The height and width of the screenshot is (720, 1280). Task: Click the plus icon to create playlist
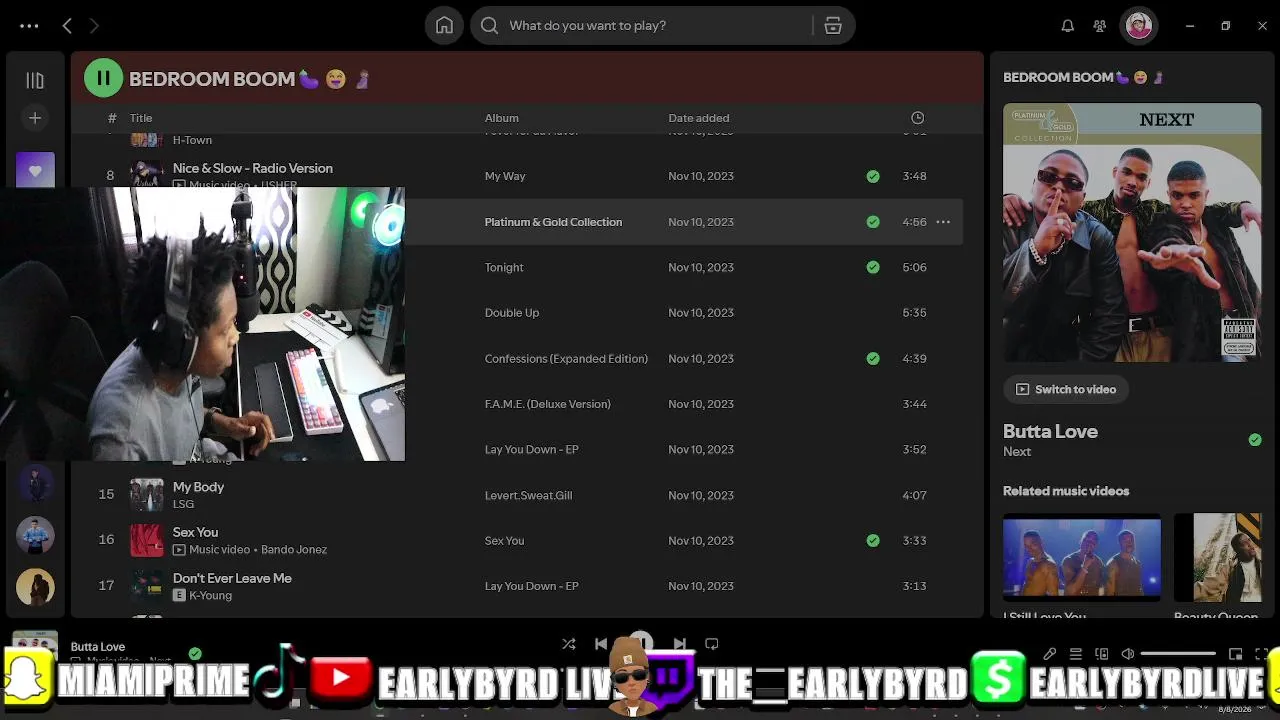tap(35, 118)
